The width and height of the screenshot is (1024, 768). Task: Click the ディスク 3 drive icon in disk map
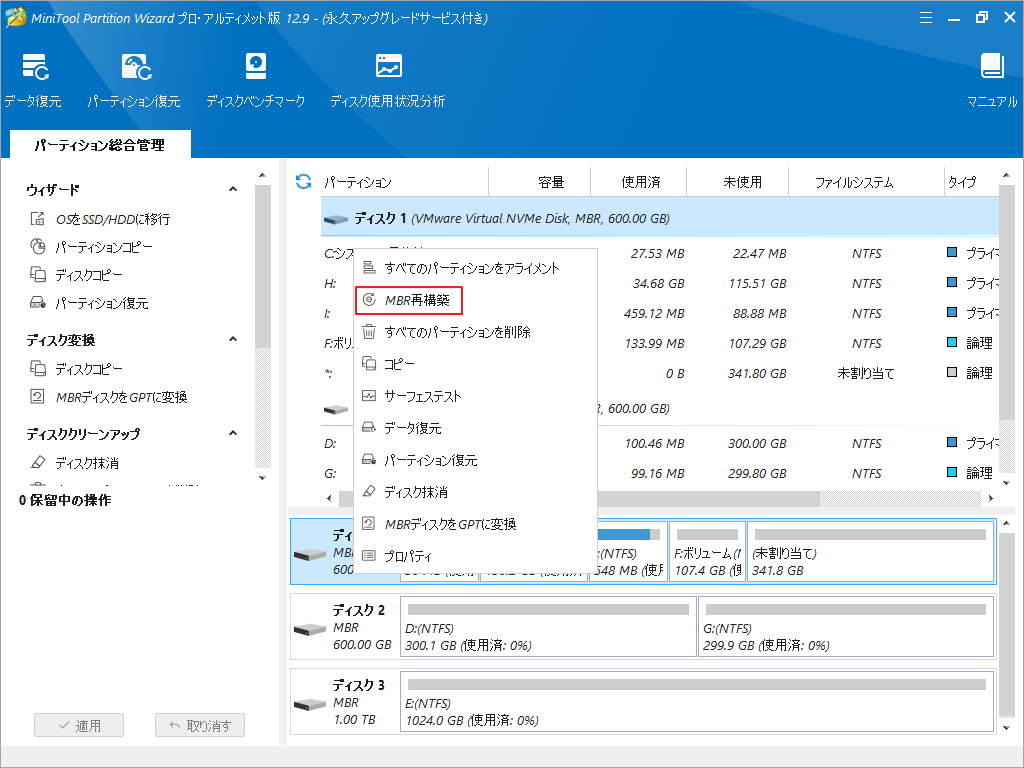pos(310,705)
